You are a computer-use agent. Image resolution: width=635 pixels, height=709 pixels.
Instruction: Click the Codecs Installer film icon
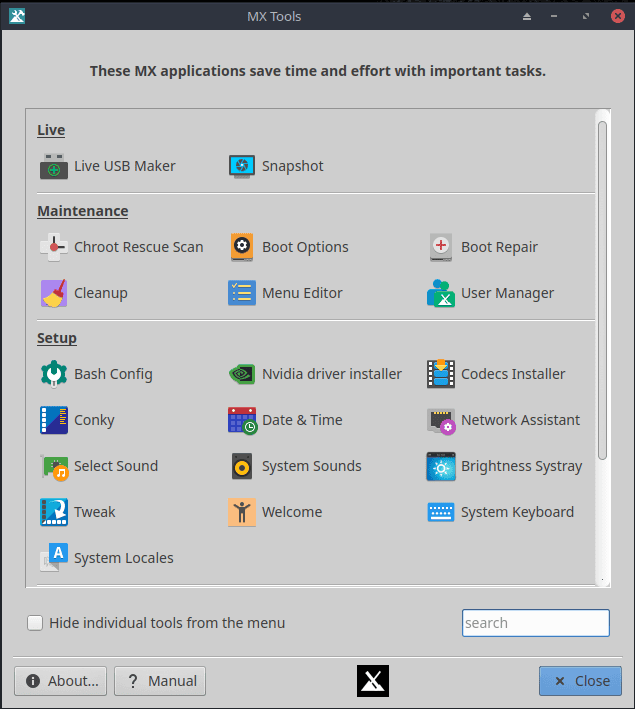pyautogui.click(x=441, y=374)
